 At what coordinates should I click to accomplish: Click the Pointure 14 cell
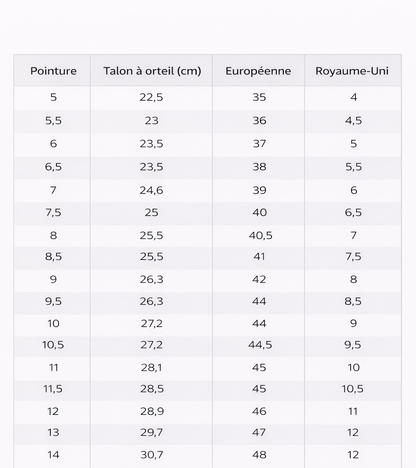(53, 455)
